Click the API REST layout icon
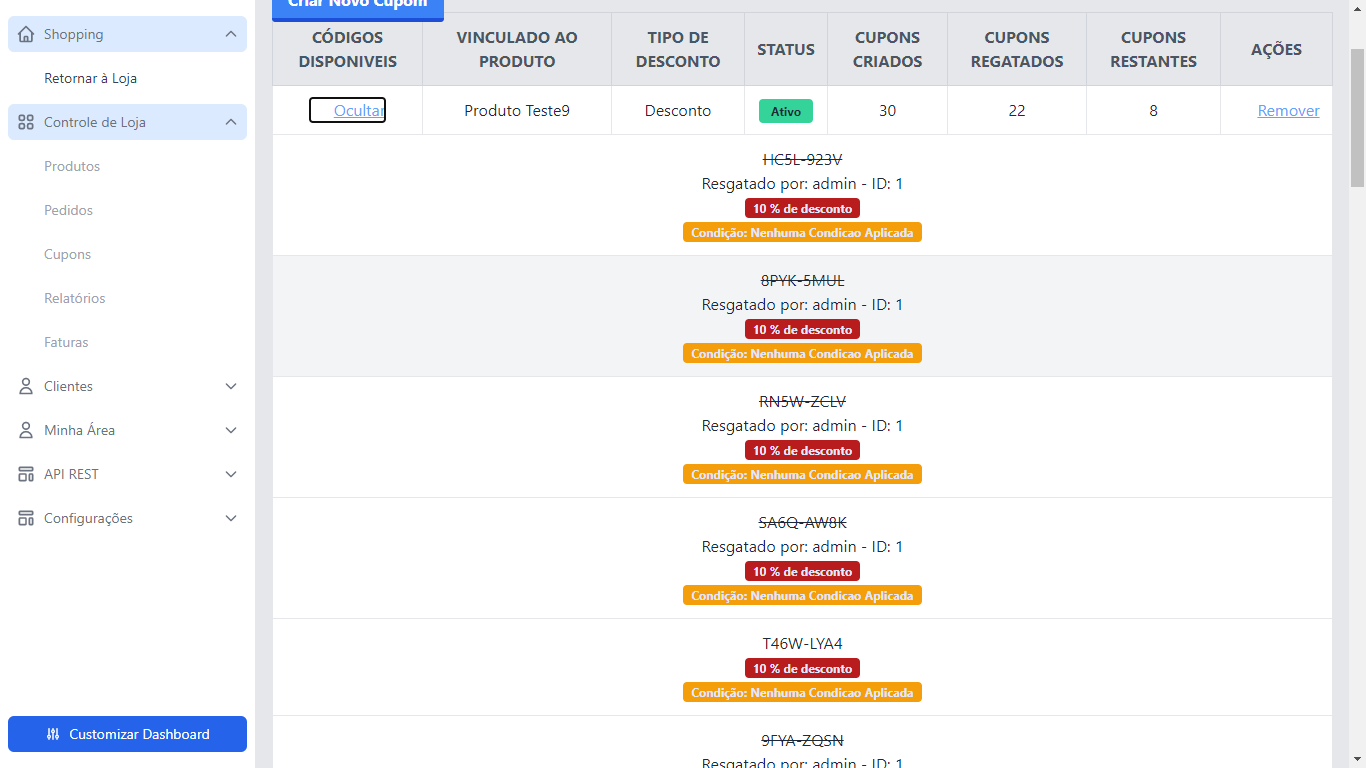The image size is (1366, 768). [x=26, y=474]
